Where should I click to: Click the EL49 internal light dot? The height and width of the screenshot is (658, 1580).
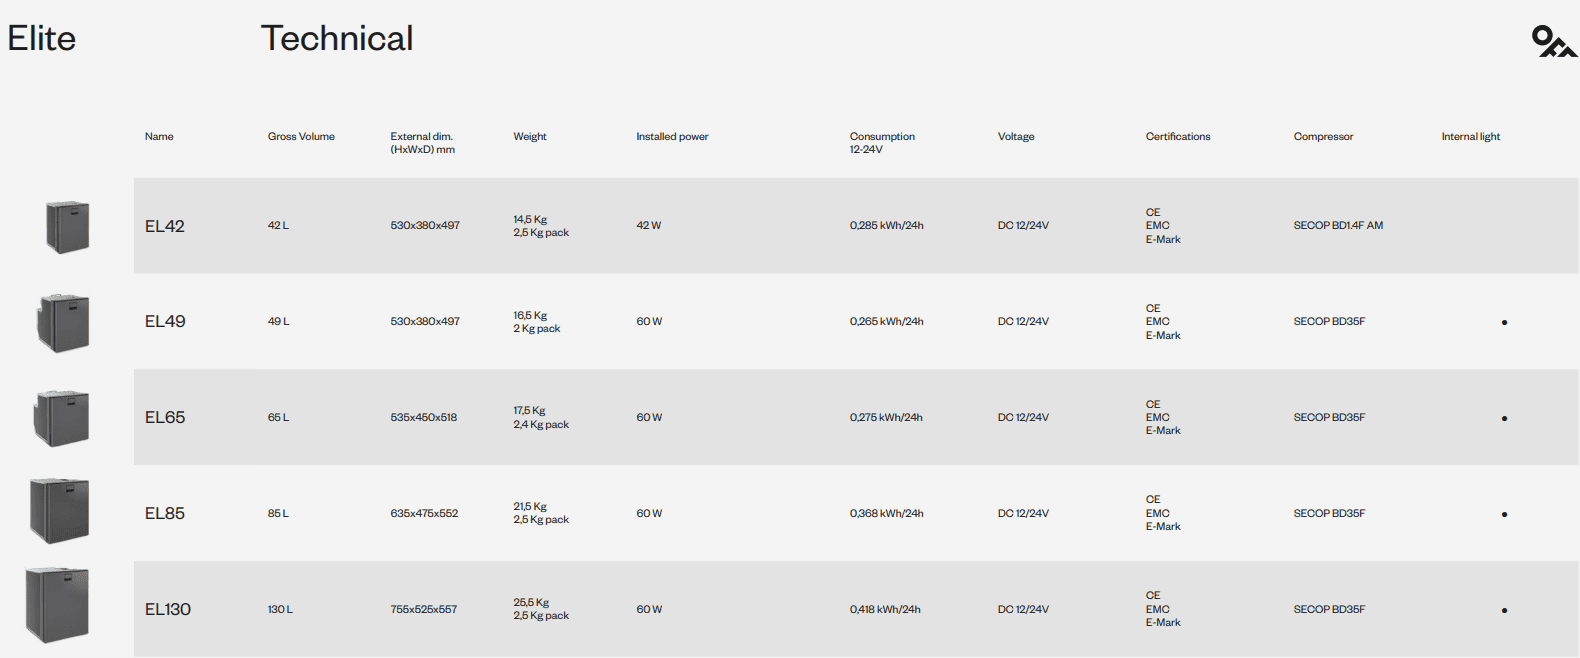pos(1504,322)
